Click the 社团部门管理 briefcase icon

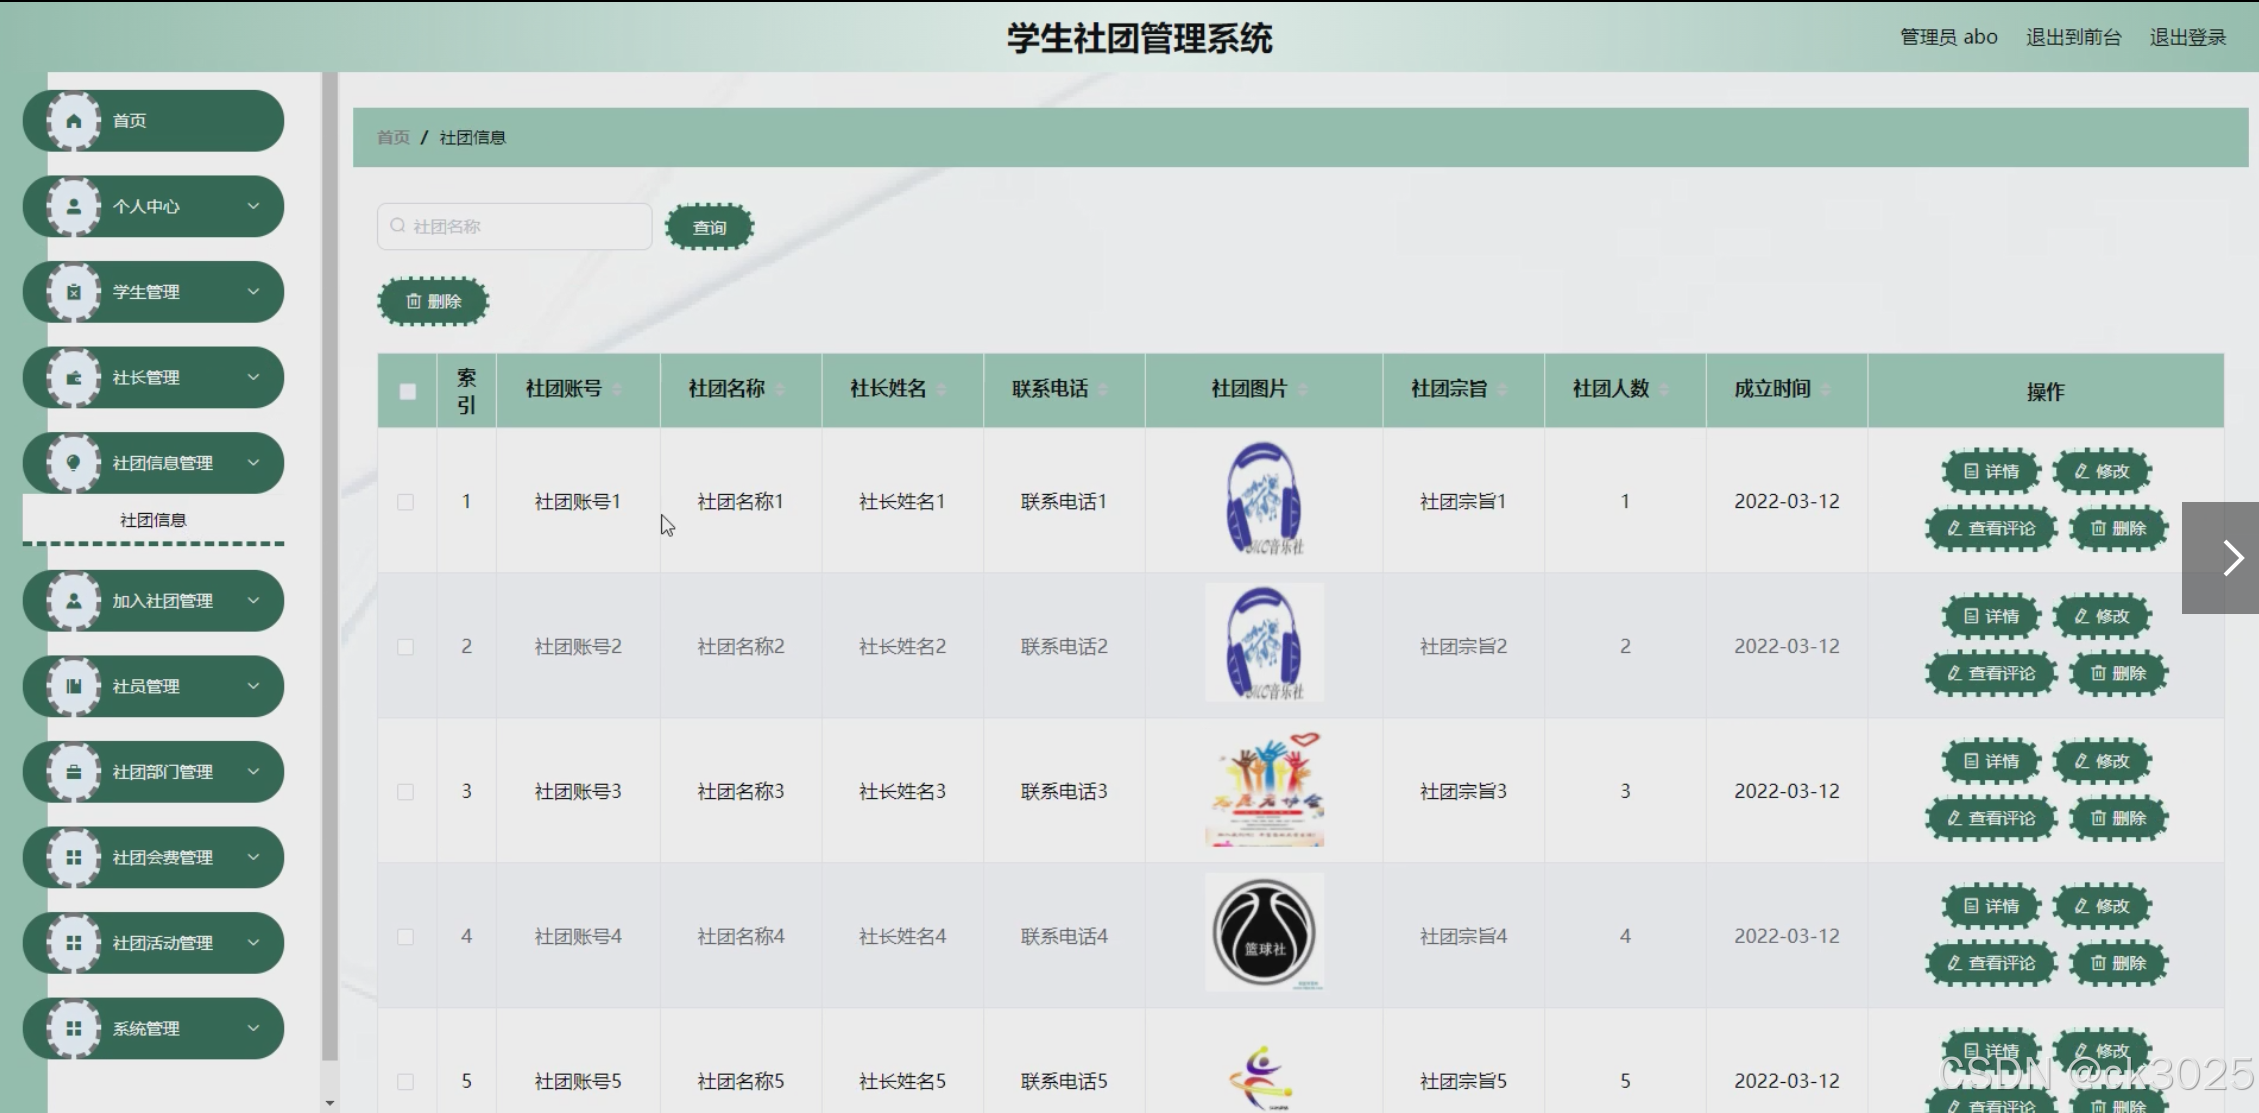click(x=74, y=772)
